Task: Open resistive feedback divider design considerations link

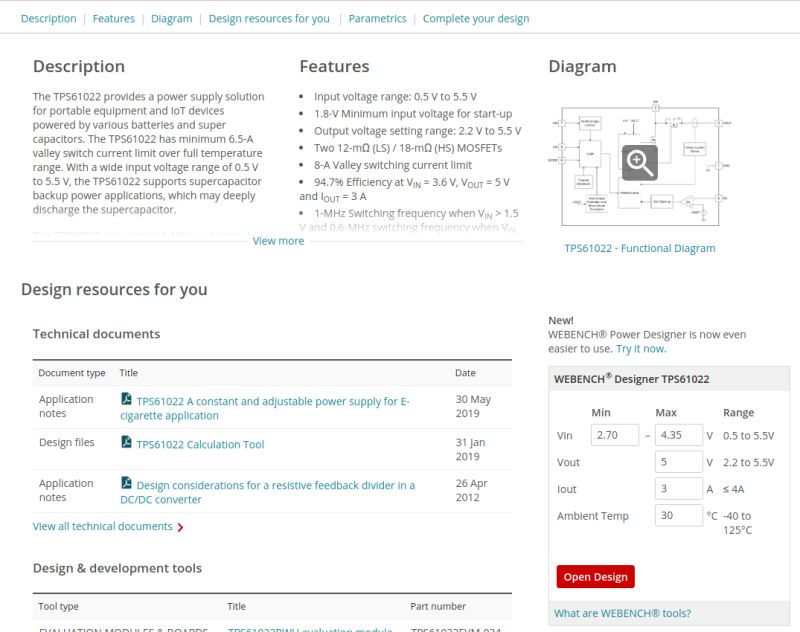Action: coord(268,492)
